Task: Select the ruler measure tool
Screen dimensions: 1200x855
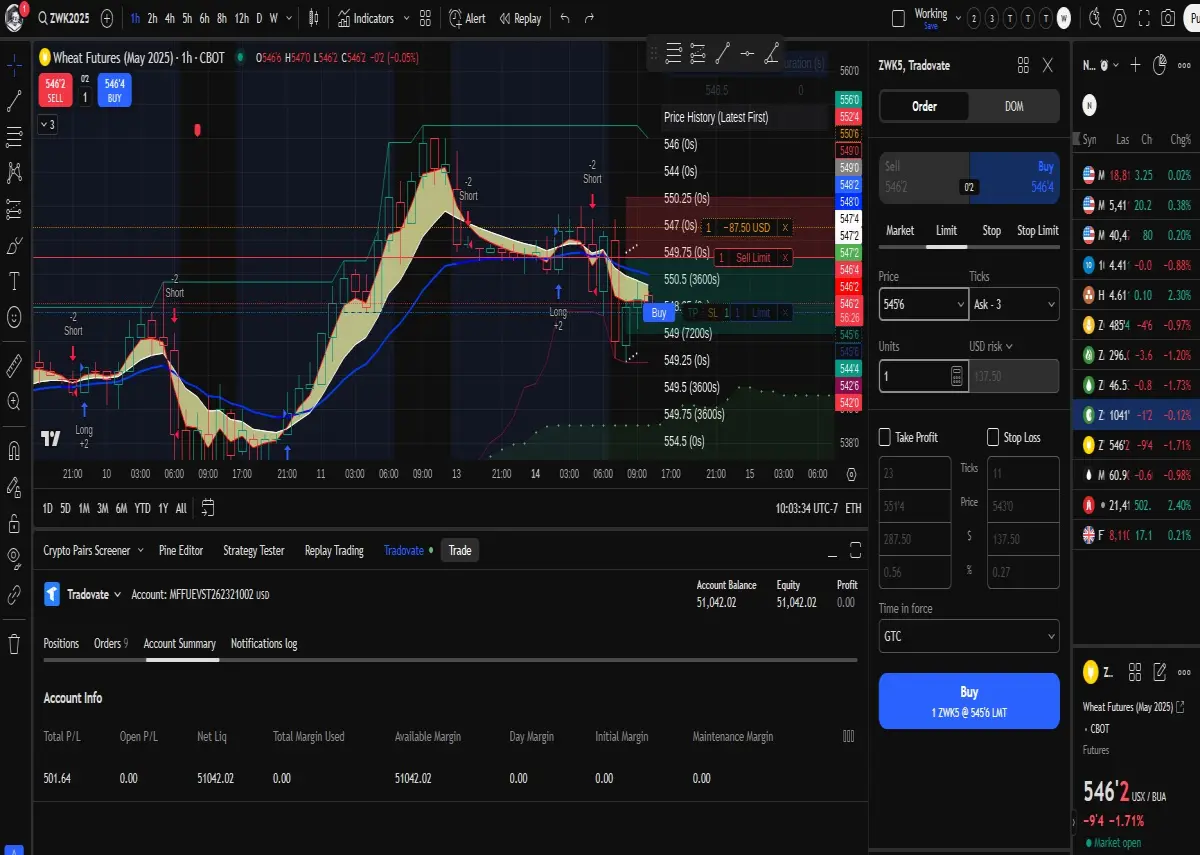Action: (x=14, y=364)
